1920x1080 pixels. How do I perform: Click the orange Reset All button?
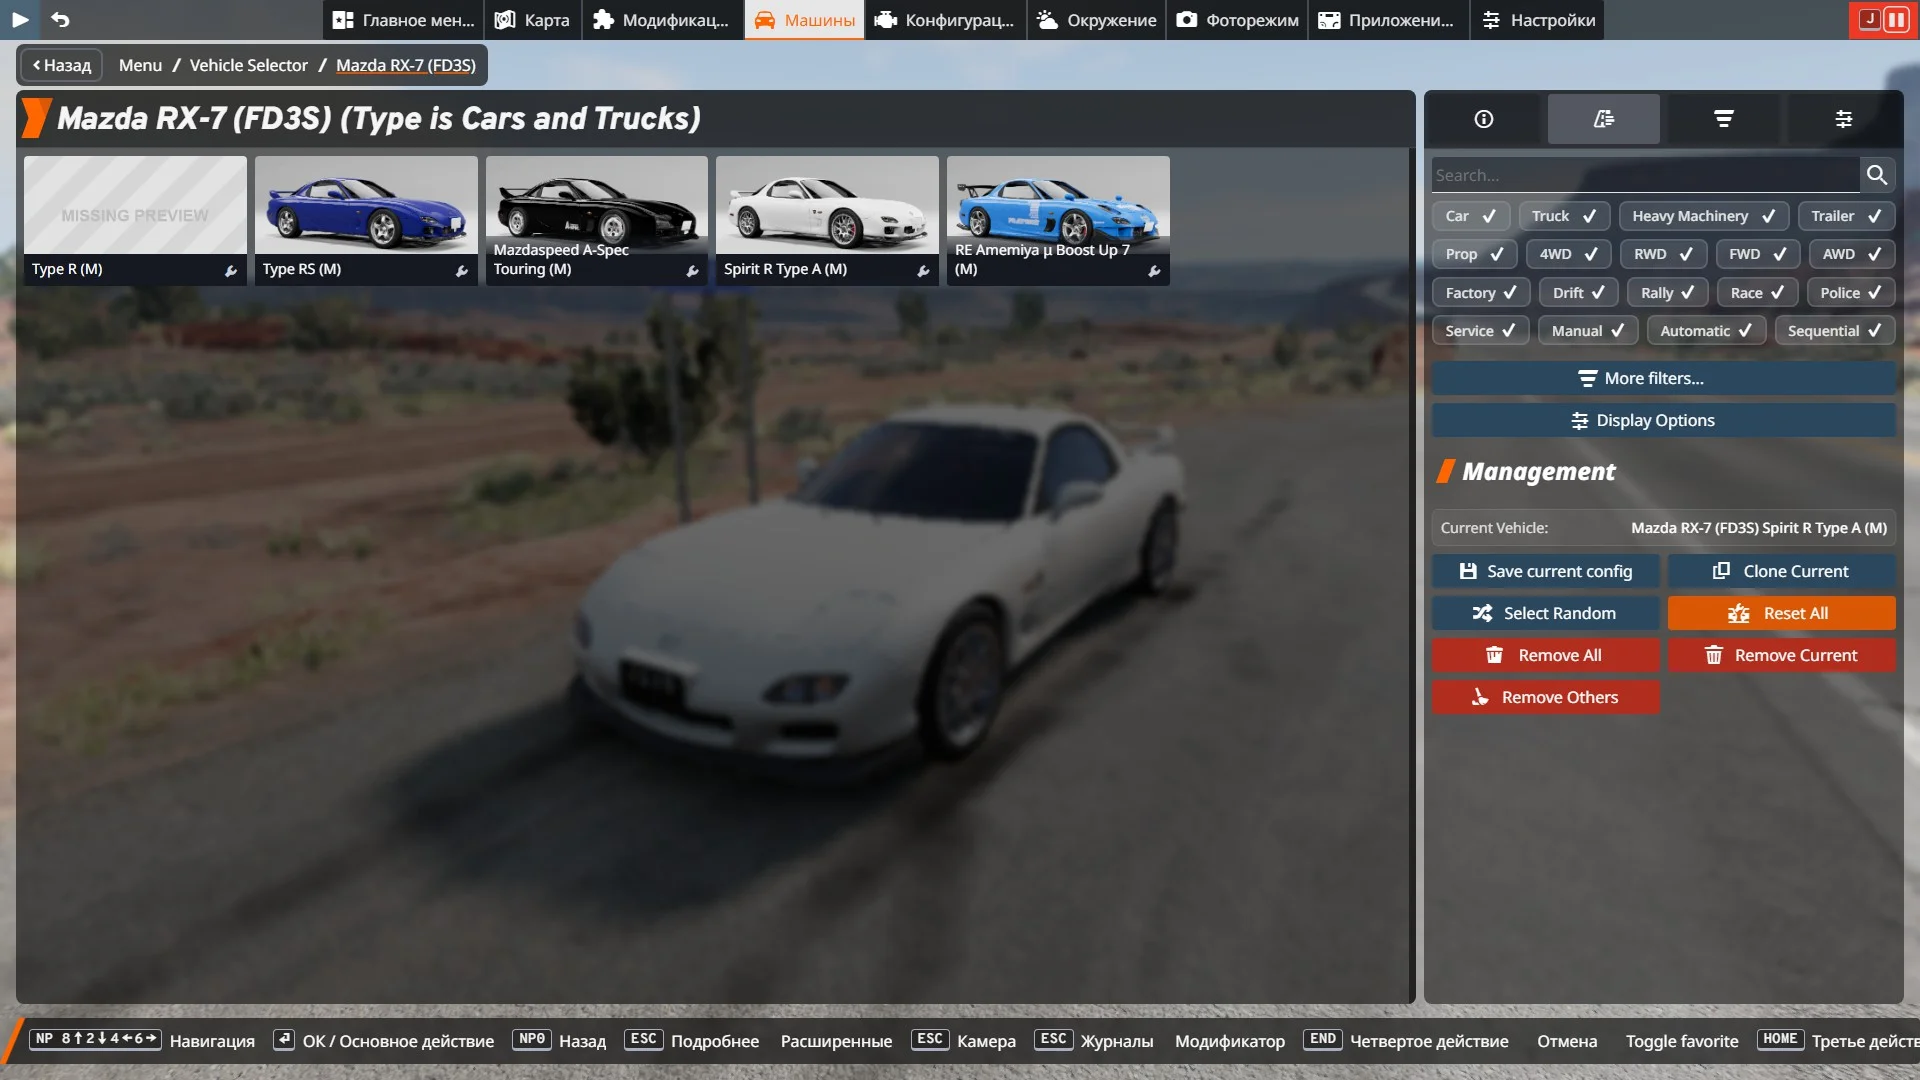pos(1782,613)
